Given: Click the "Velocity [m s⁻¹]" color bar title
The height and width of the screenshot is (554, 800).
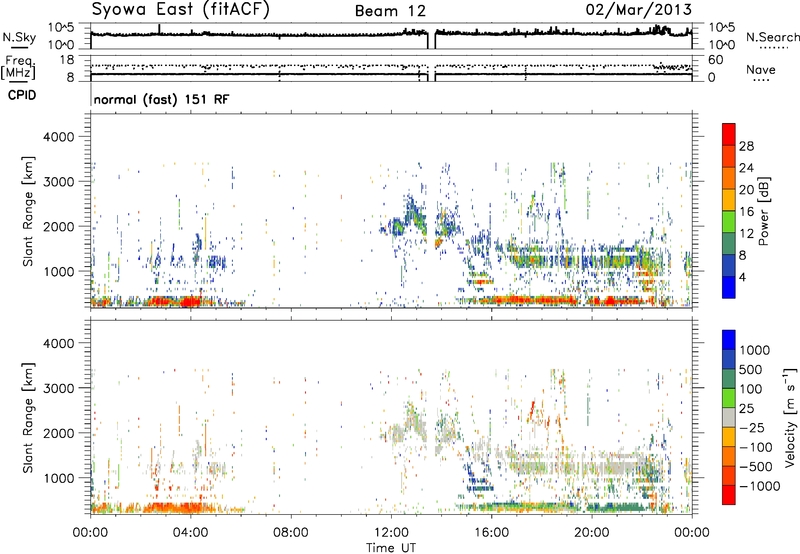Looking at the screenshot, I should pos(790,417).
